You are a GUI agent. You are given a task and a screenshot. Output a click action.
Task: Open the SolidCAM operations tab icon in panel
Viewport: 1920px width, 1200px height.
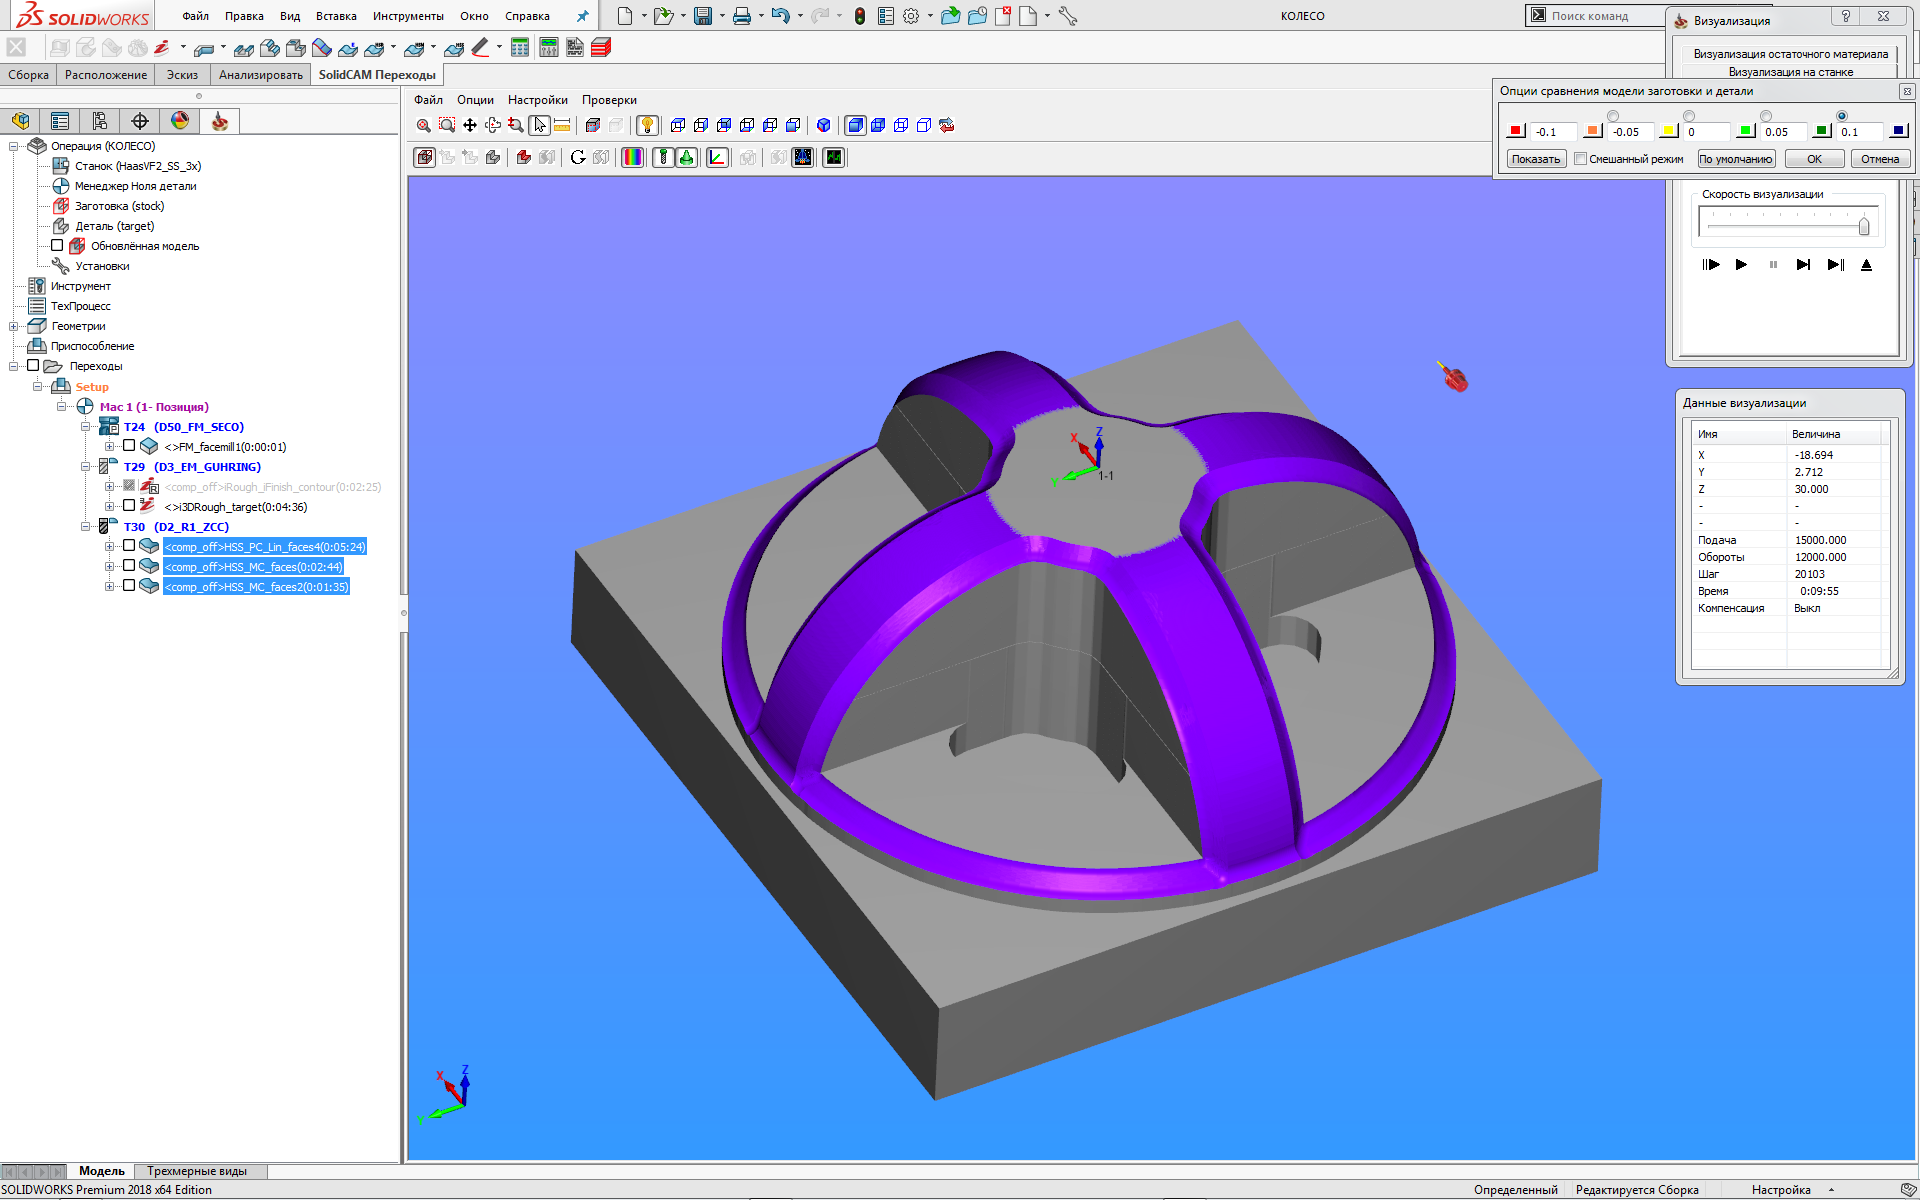pyautogui.click(x=220, y=121)
